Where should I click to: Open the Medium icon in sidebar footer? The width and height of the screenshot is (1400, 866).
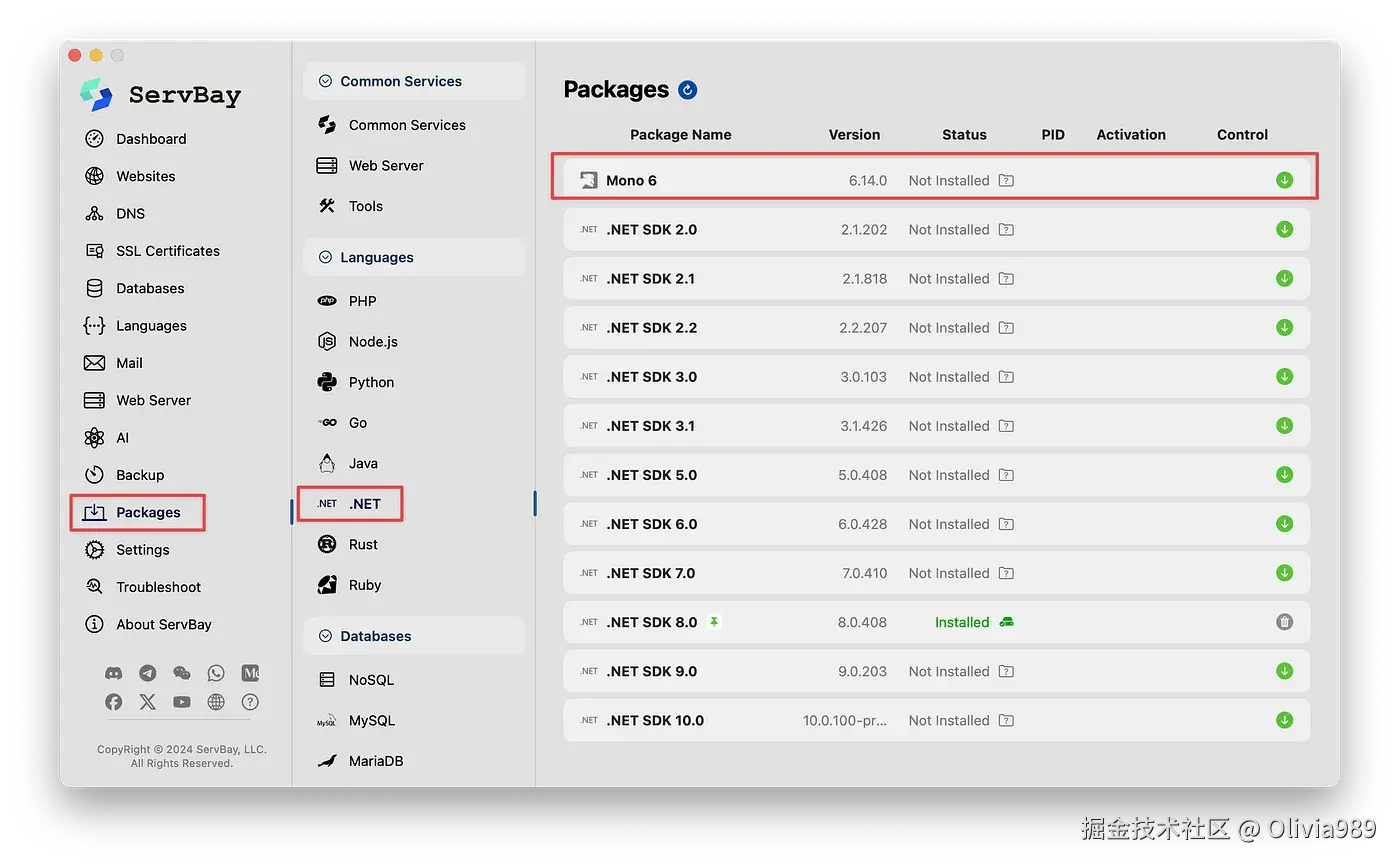pyautogui.click(x=250, y=673)
